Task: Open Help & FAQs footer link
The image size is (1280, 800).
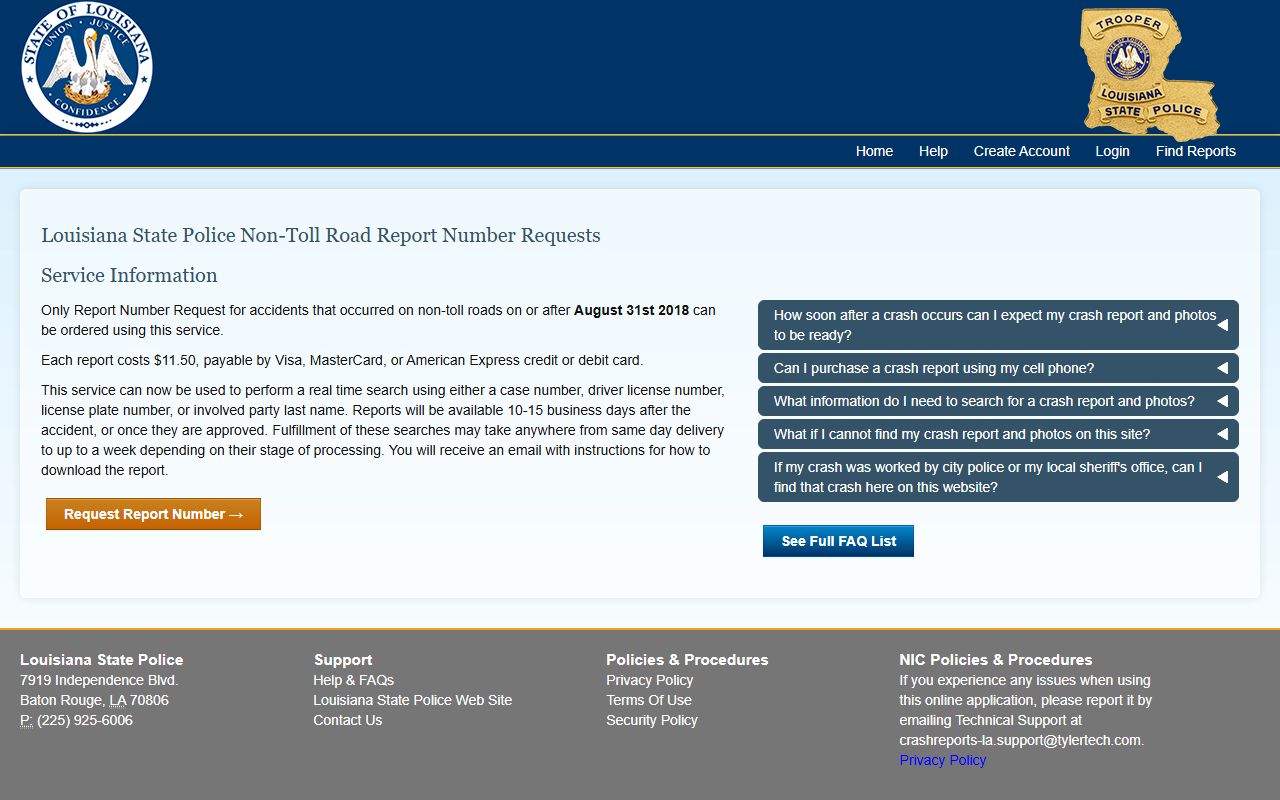Action: pyautogui.click(x=353, y=680)
